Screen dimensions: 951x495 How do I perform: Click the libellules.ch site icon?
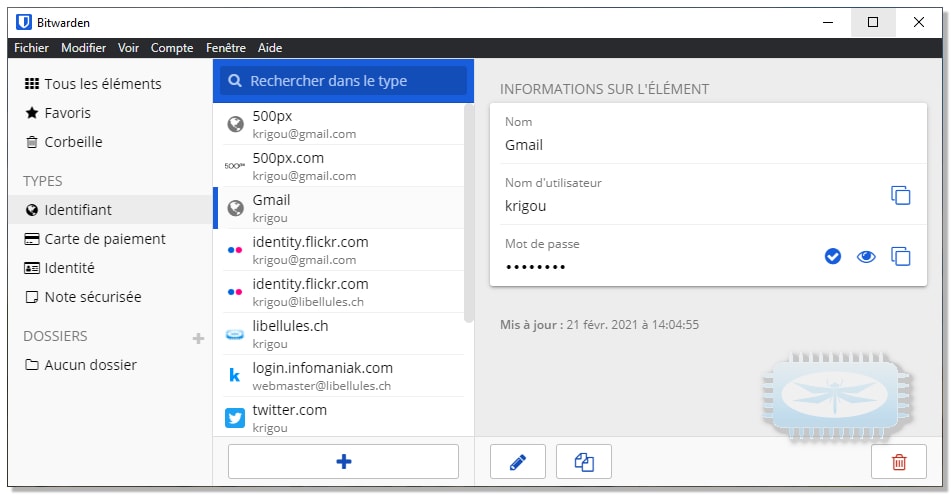[x=235, y=334]
